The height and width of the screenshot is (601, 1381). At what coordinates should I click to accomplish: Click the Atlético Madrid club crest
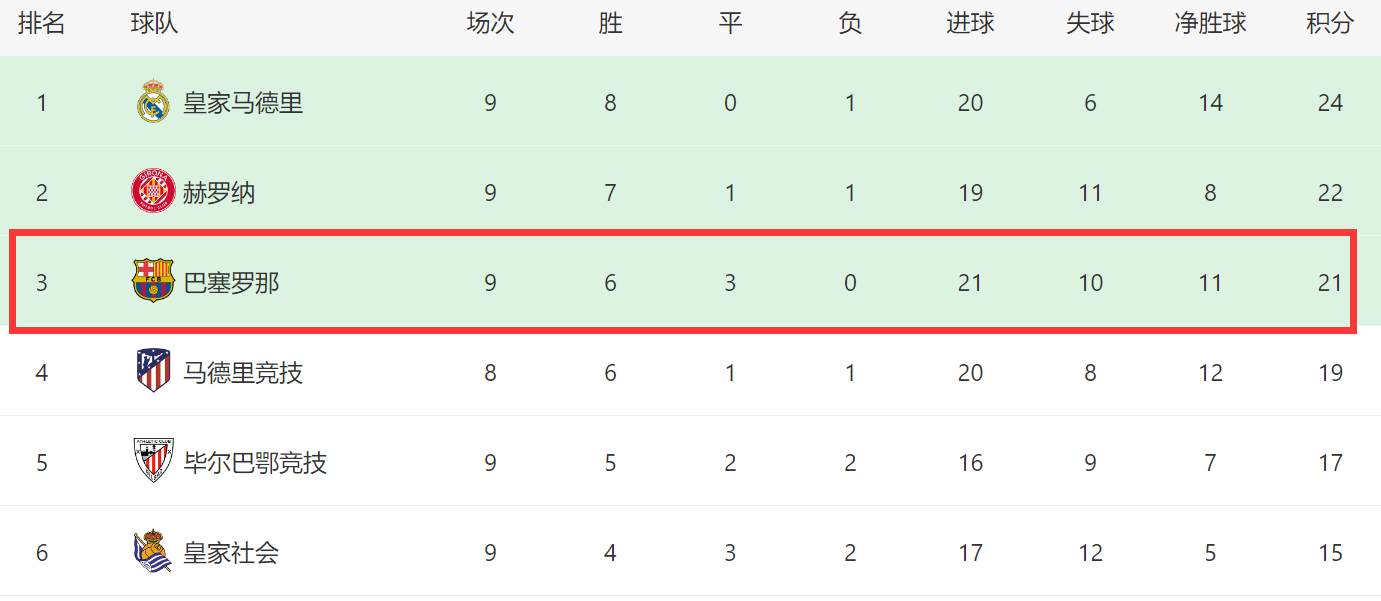point(153,371)
